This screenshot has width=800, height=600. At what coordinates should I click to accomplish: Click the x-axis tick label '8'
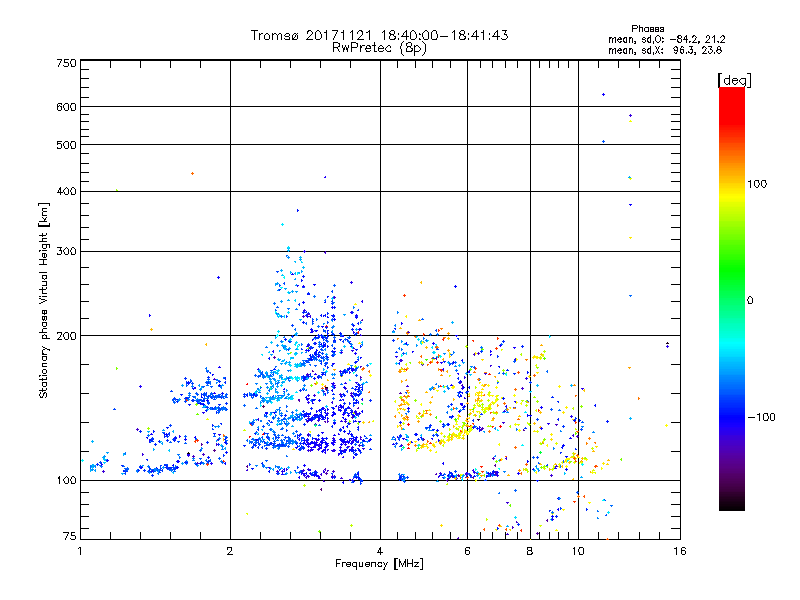pyautogui.click(x=530, y=551)
